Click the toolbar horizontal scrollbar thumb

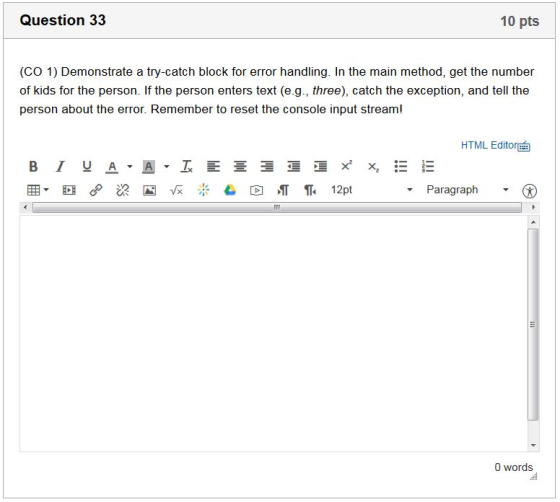277,207
